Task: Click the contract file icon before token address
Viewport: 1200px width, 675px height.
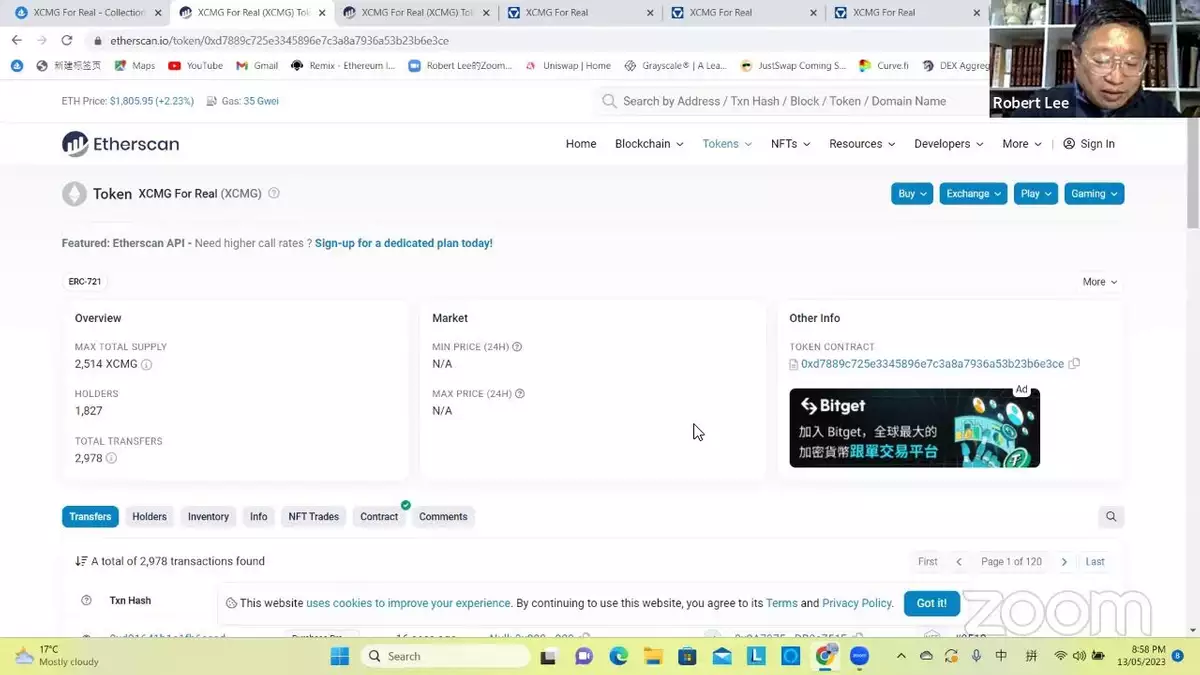Action: (794, 364)
